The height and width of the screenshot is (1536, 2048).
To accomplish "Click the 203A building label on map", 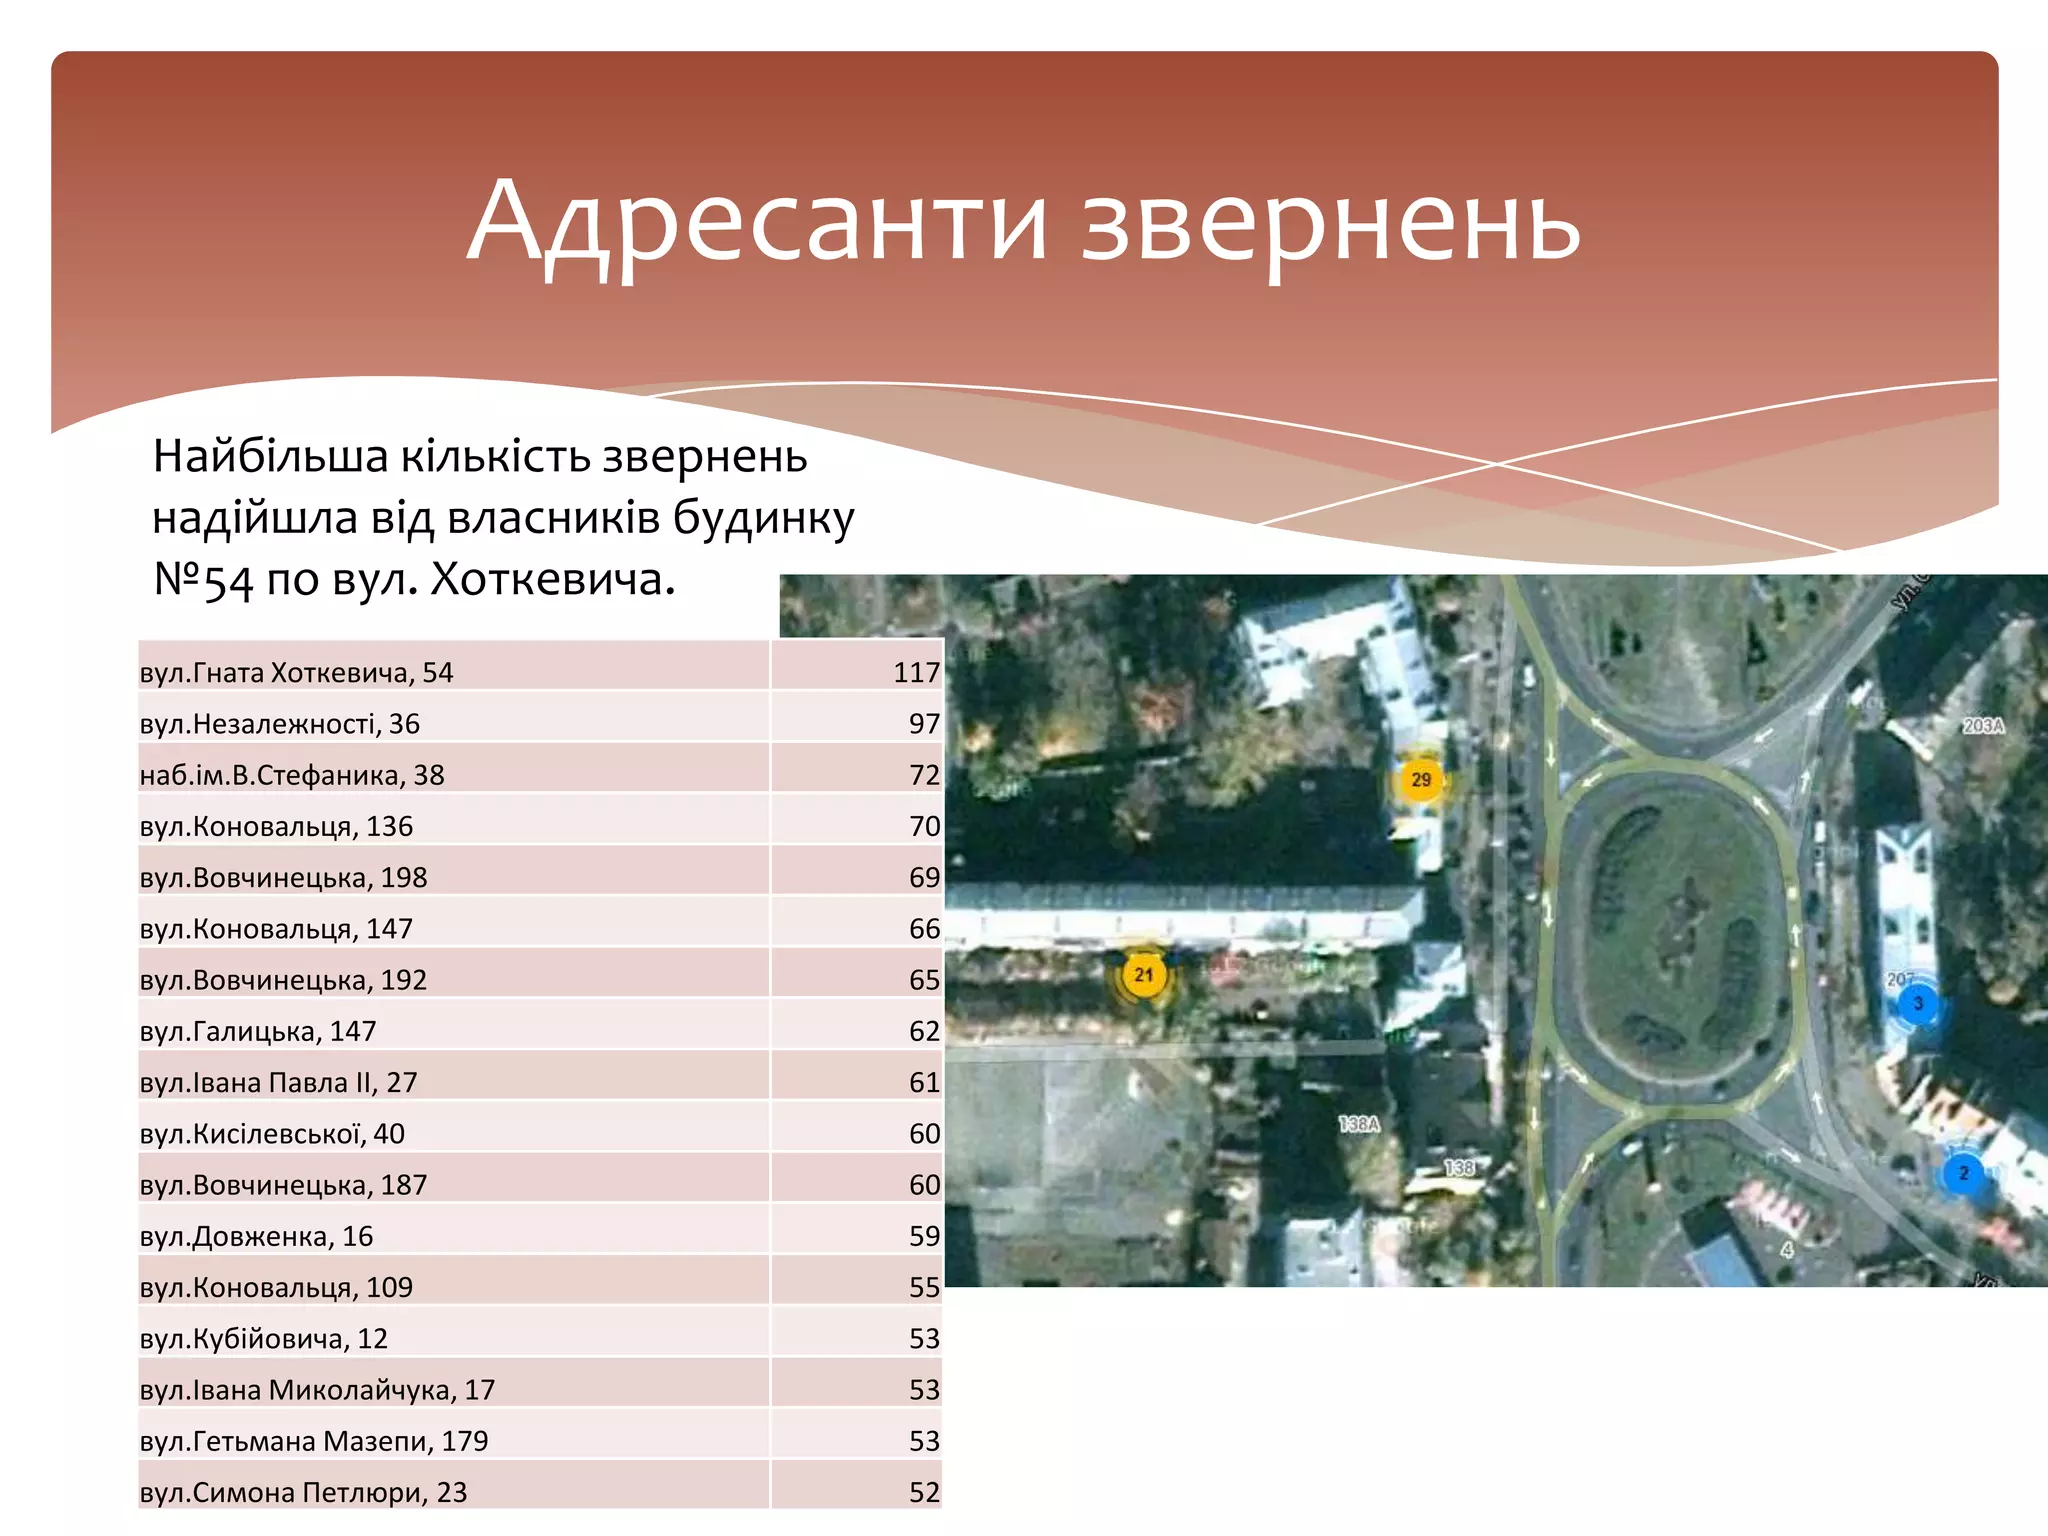I will (1983, 726).
